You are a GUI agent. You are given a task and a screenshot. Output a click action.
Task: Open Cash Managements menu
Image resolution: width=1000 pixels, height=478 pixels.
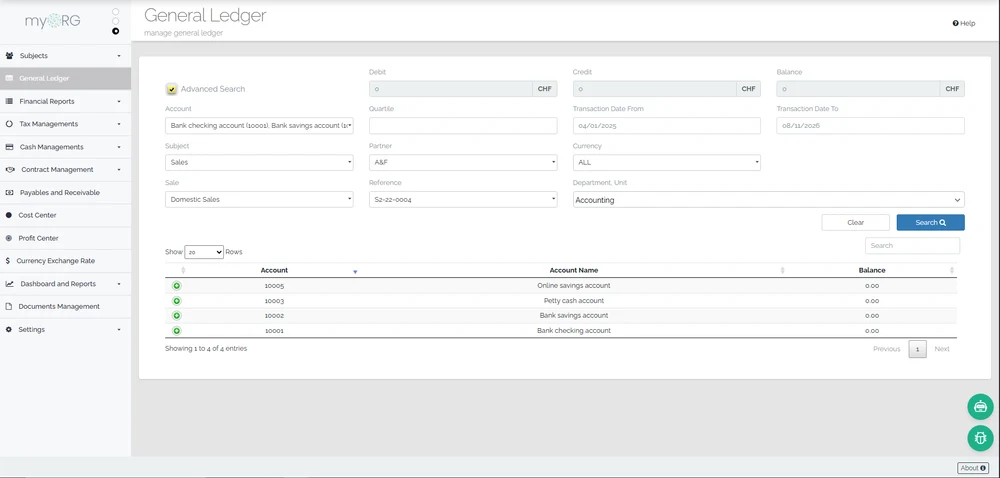(65, 147)
